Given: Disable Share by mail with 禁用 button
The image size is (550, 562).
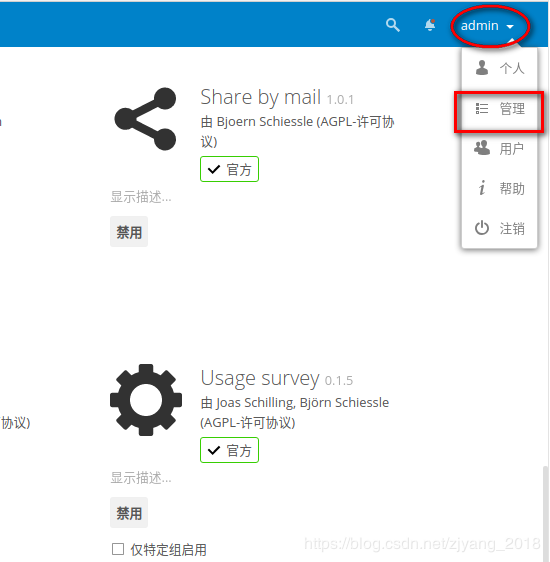Looking at the screenshot, I should point(129,232).
